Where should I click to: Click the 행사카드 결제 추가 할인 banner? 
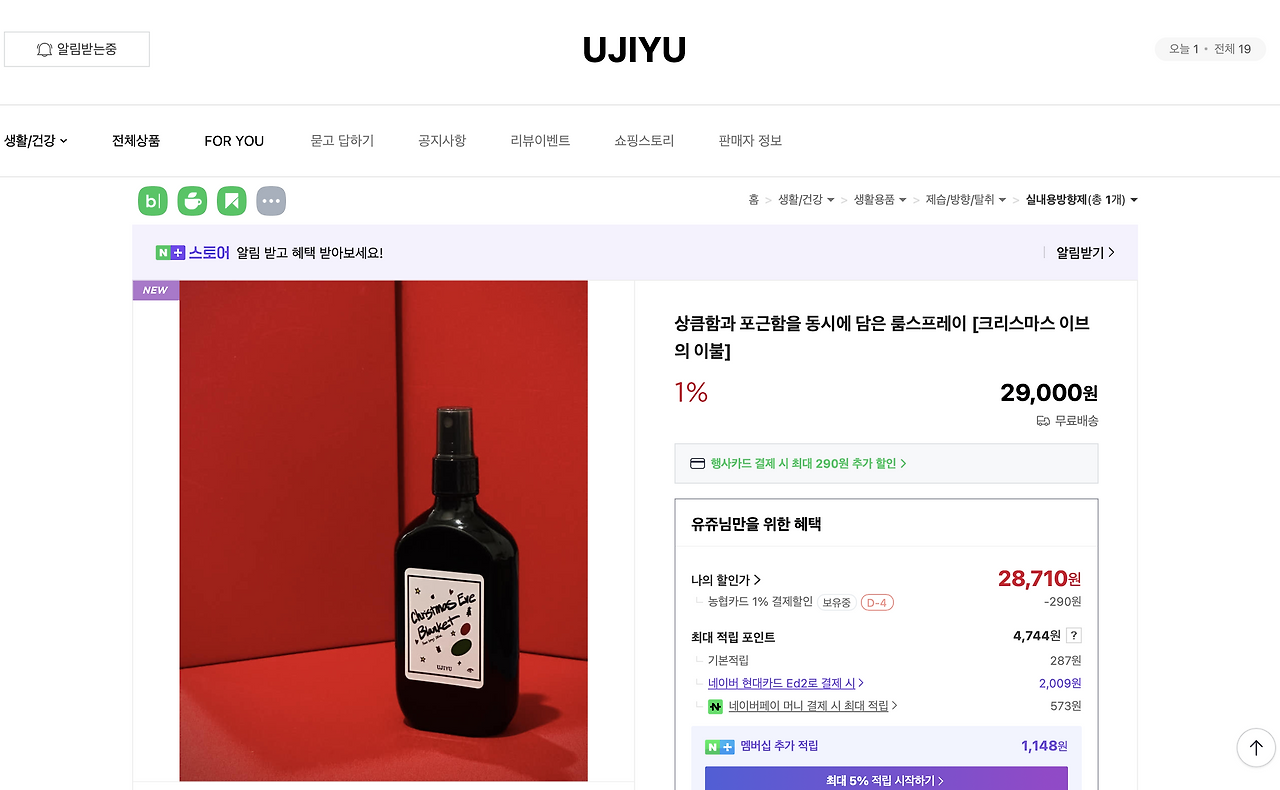886,464
